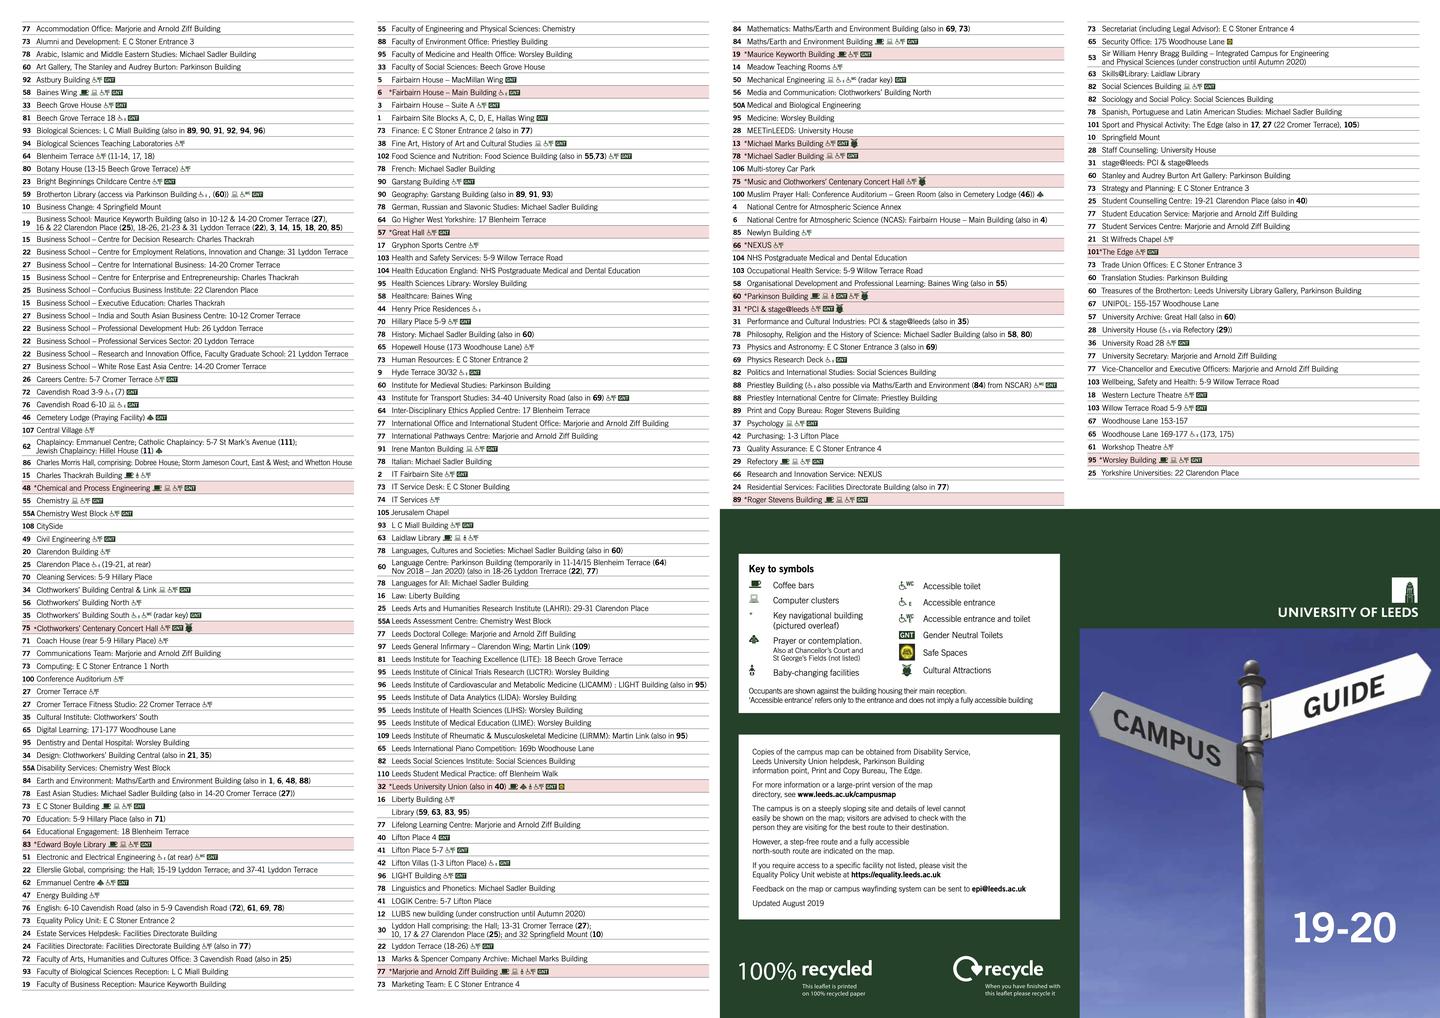The width and height of the screenshot is (1440, 1018).
Task: Click the Accessible toilet key symbol
Action: coord(906,586)
